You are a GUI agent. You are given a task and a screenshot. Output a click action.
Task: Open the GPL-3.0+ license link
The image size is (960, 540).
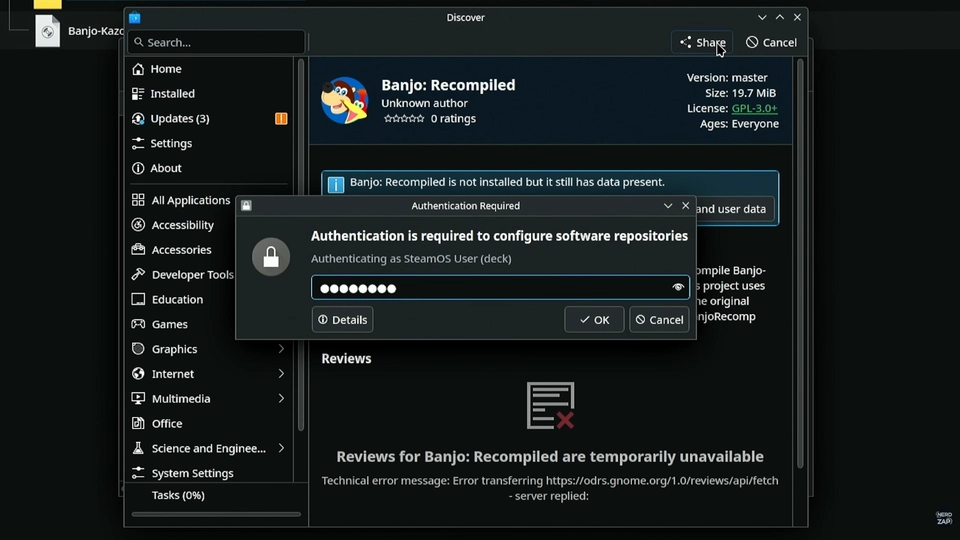click(x=754, y=108)
